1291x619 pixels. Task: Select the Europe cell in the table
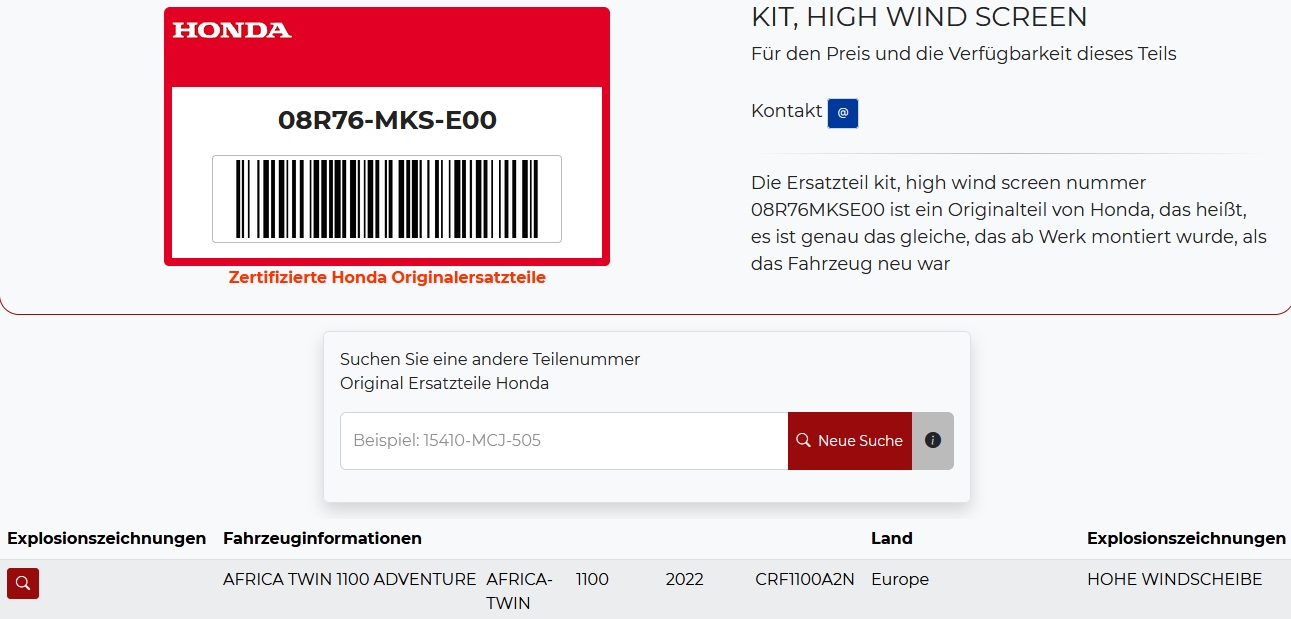(899, 579)
